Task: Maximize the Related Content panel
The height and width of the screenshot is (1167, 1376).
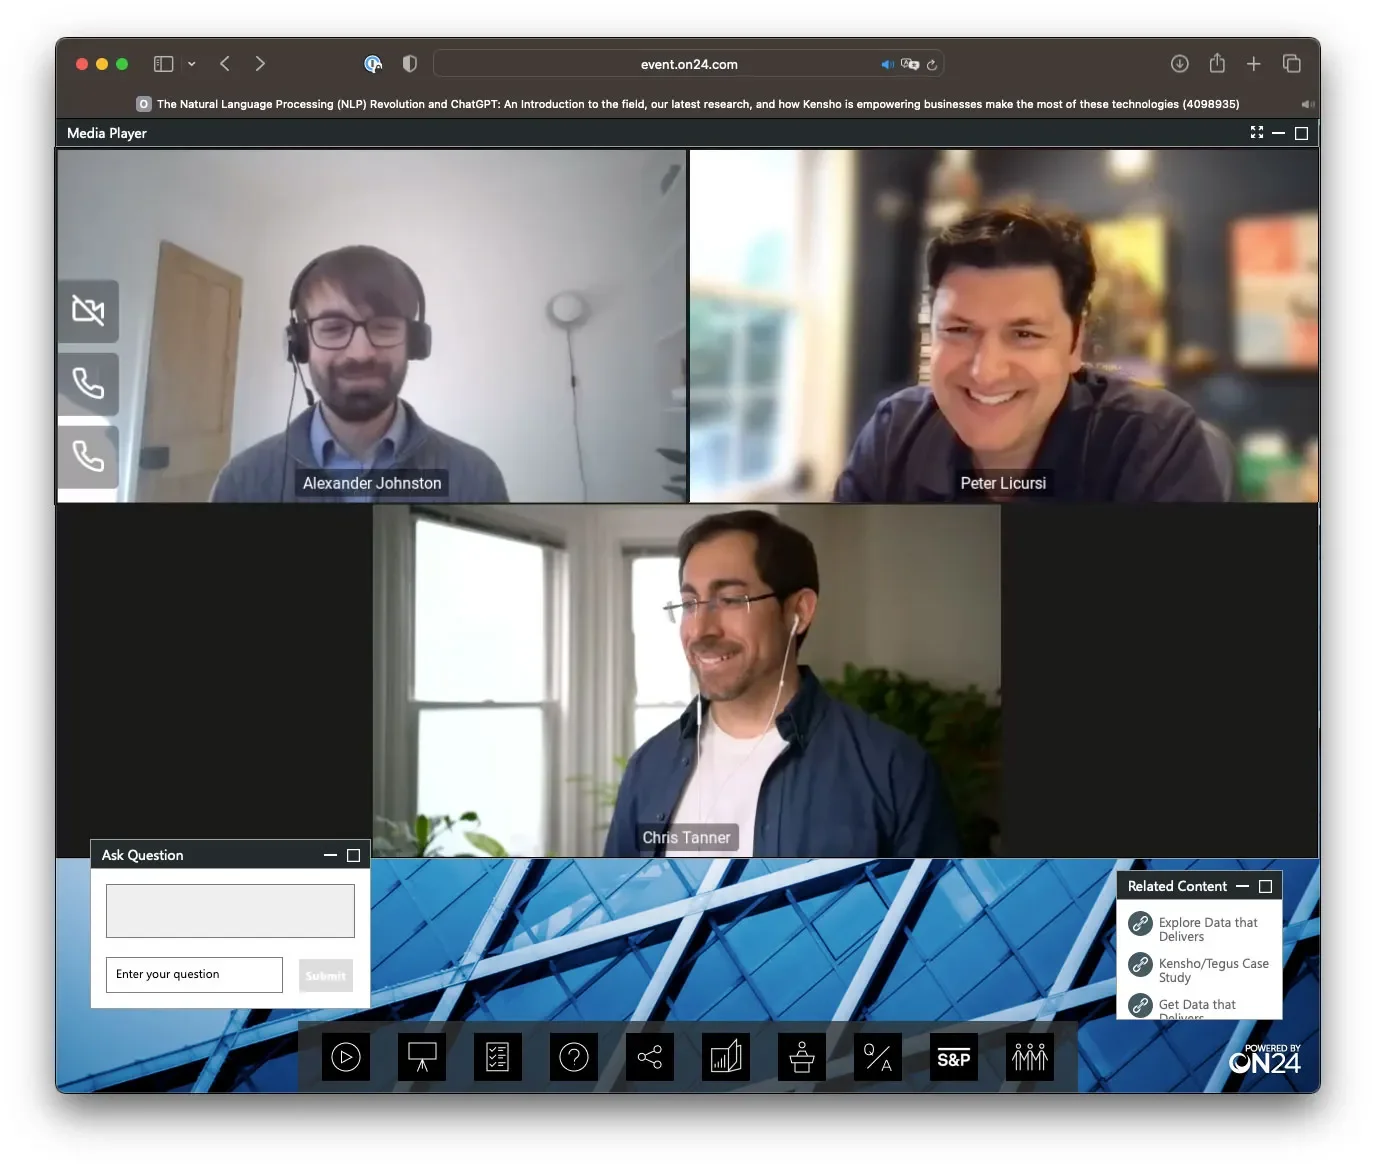Action: tap(1265, 886)
